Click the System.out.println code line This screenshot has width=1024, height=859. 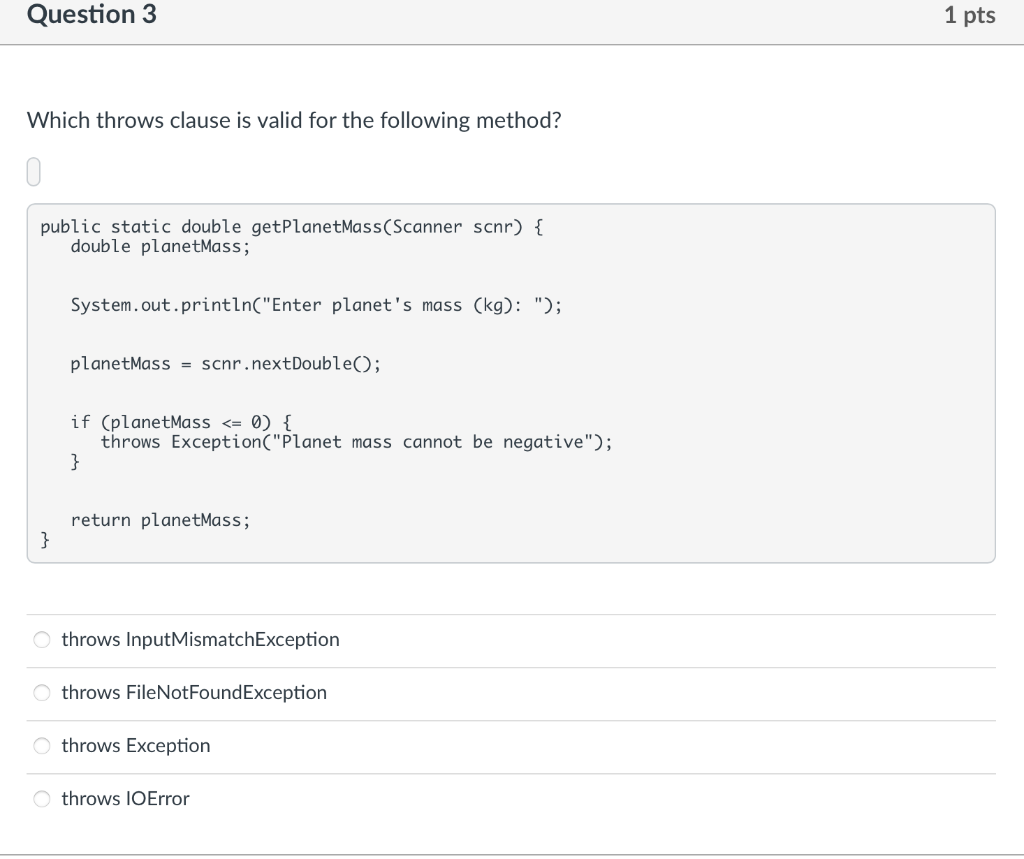pos(316,305)
